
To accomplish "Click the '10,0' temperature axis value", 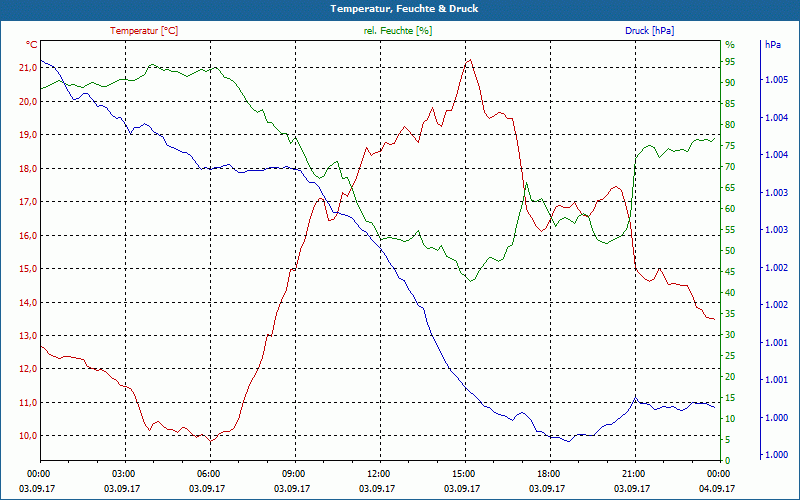I will (x=28, y=436).
